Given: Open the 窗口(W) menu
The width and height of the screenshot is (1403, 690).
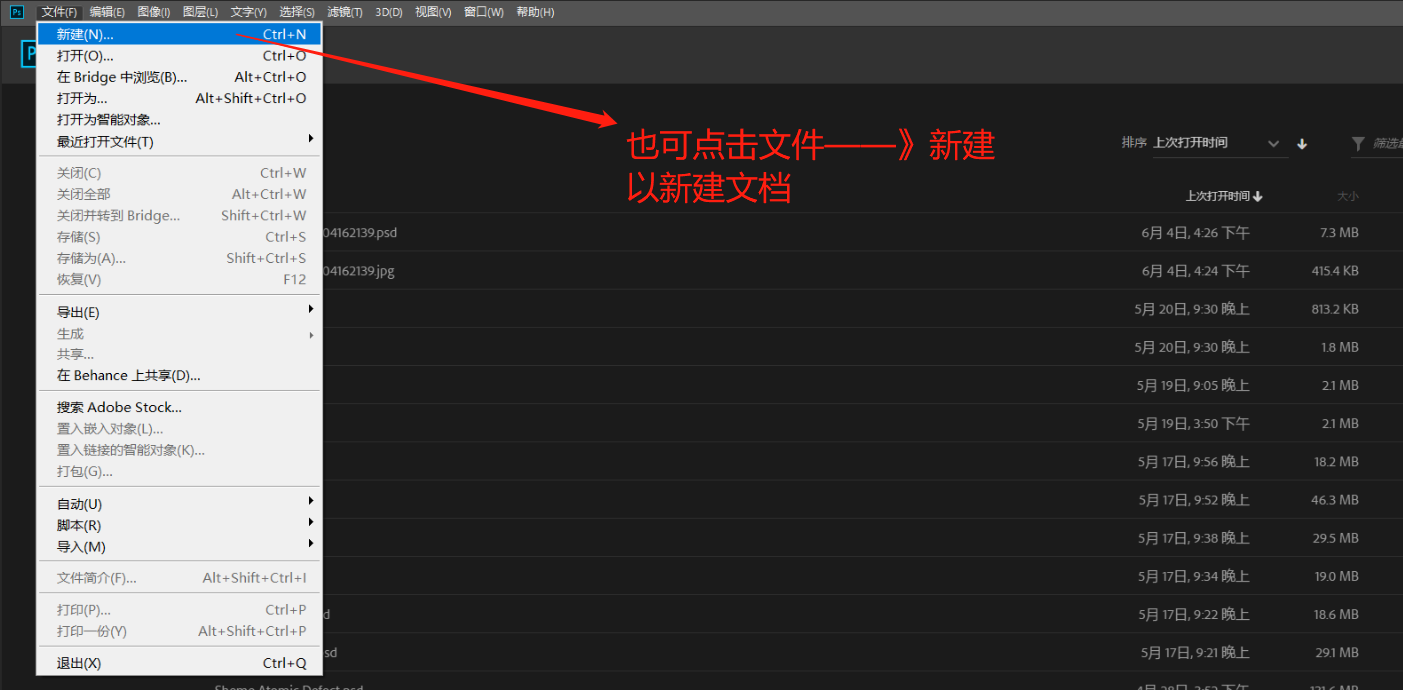Looking at the screenshot, I should coord(484,12).
